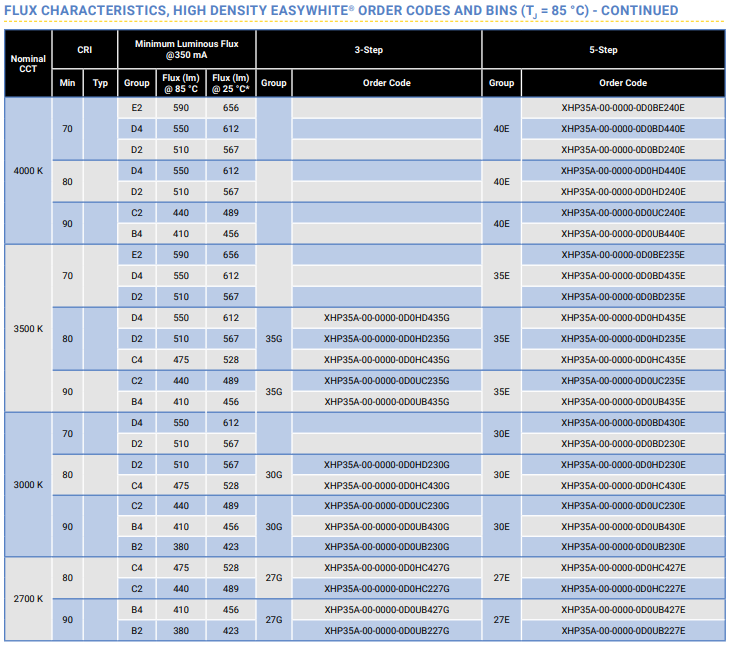Viewport: 736px width, 648px height.
Task: Click the Flux (lm) @ 85 °C header
Action: click(x=181, y=83)
